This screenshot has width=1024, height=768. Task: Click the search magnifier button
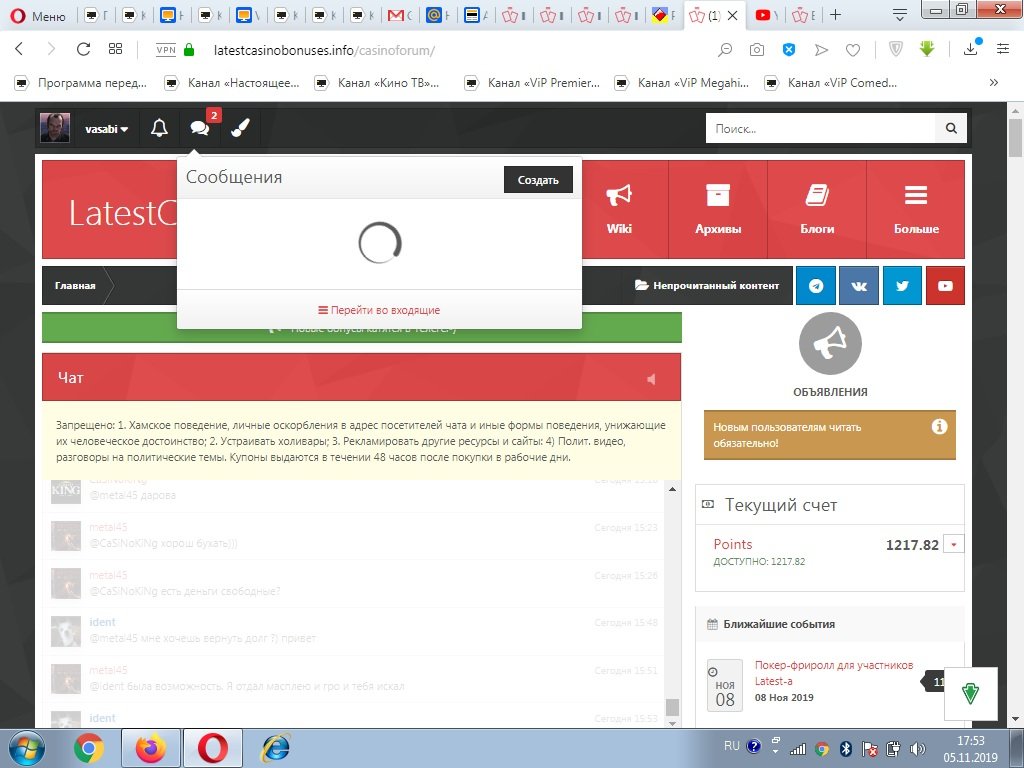coord(951,129)
